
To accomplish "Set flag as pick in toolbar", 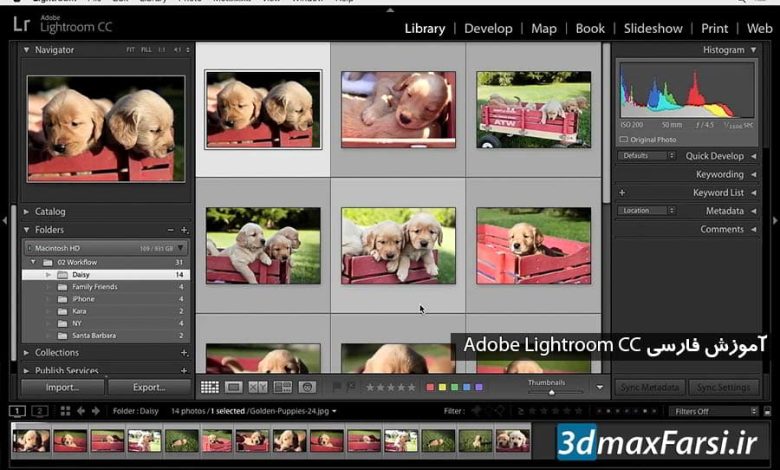I will click(337, 387).
